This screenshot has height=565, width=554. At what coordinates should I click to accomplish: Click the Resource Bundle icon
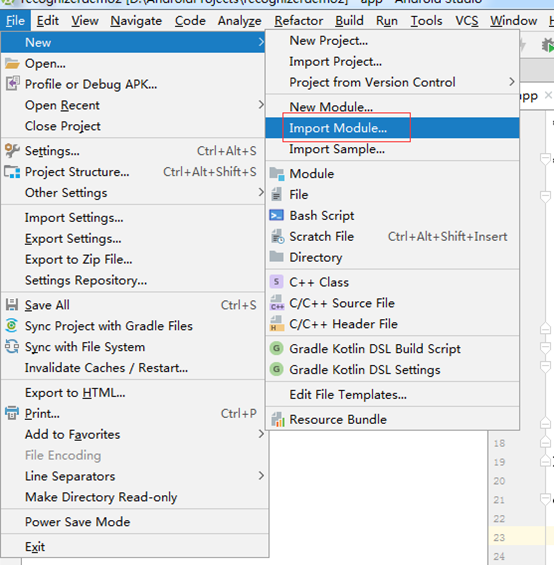(278, 419)
